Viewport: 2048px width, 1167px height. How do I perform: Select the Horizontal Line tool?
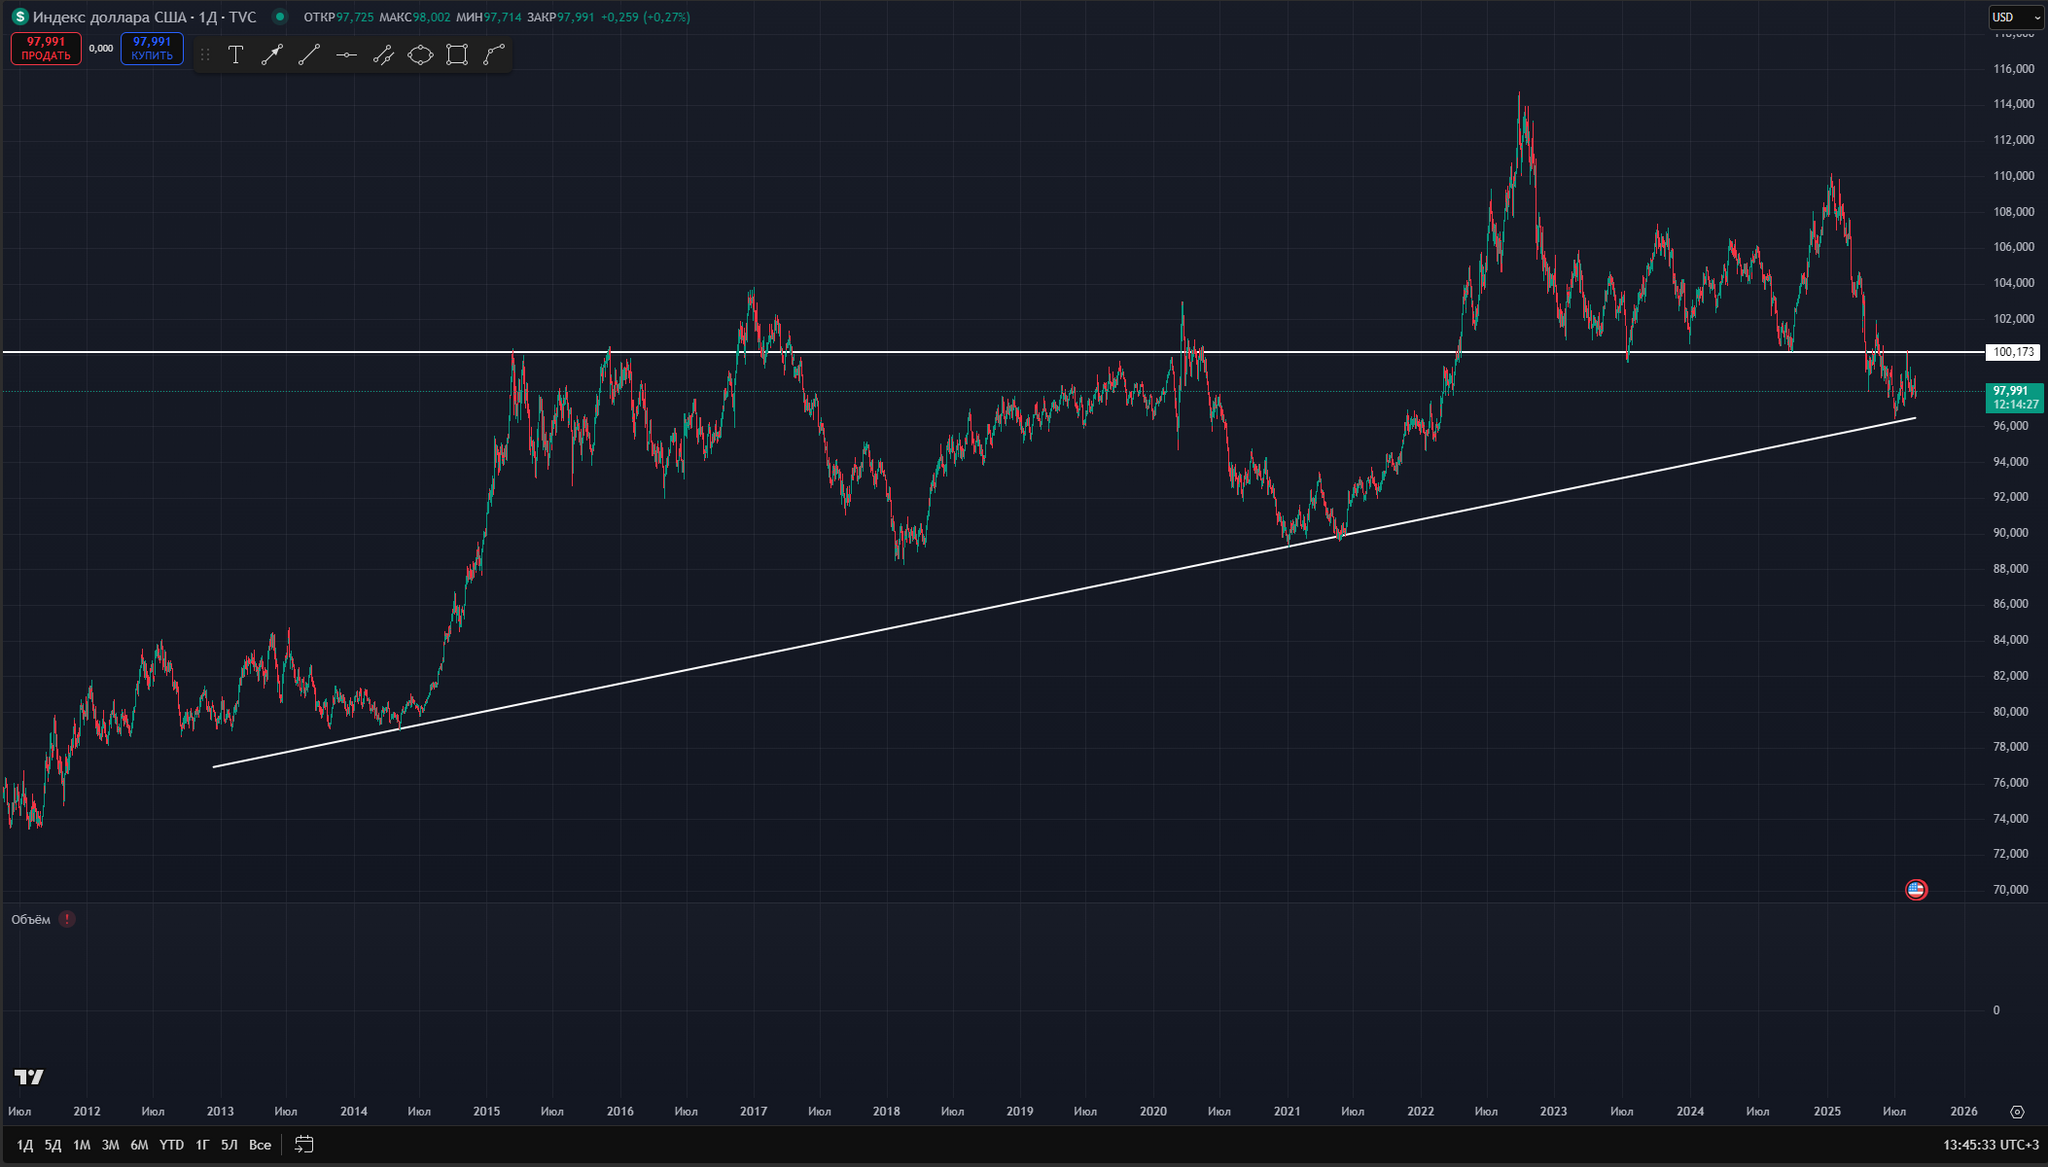(346, 55)
